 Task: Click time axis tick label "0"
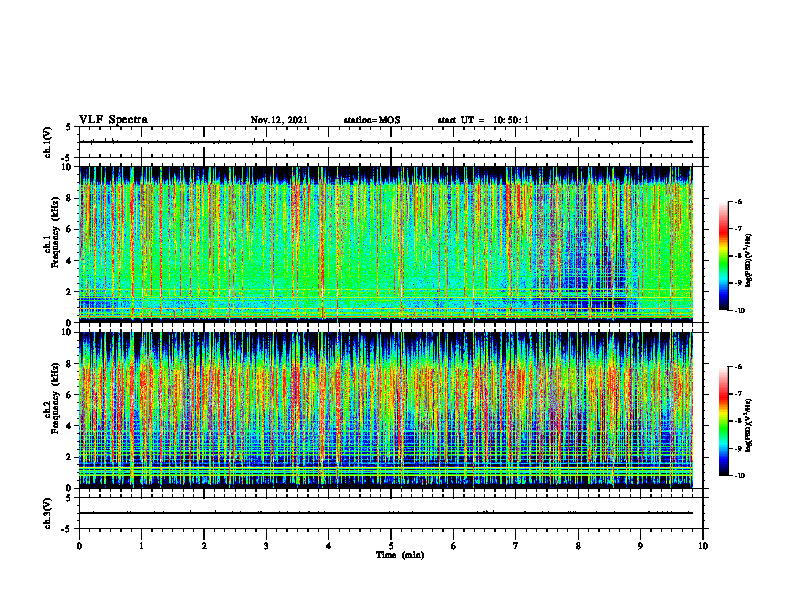(x=79, y=546)
